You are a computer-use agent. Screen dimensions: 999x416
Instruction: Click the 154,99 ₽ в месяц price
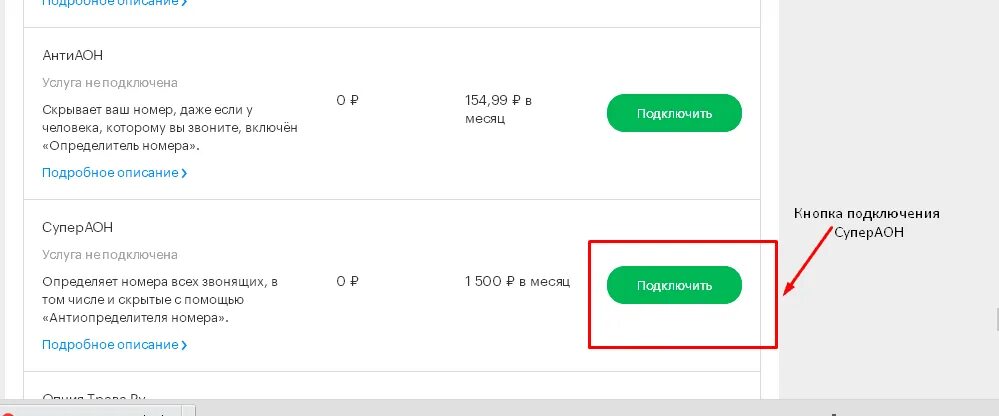point(498,109)
